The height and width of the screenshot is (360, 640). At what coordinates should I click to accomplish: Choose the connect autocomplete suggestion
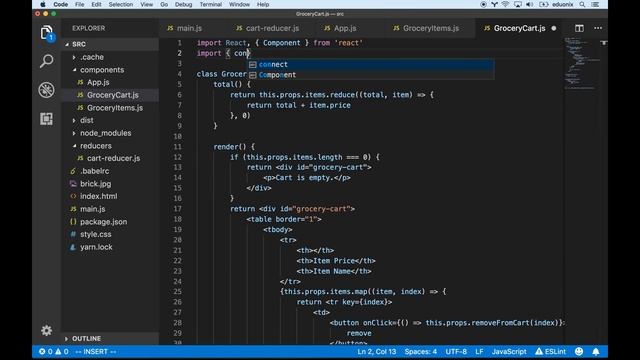(371, 64)
